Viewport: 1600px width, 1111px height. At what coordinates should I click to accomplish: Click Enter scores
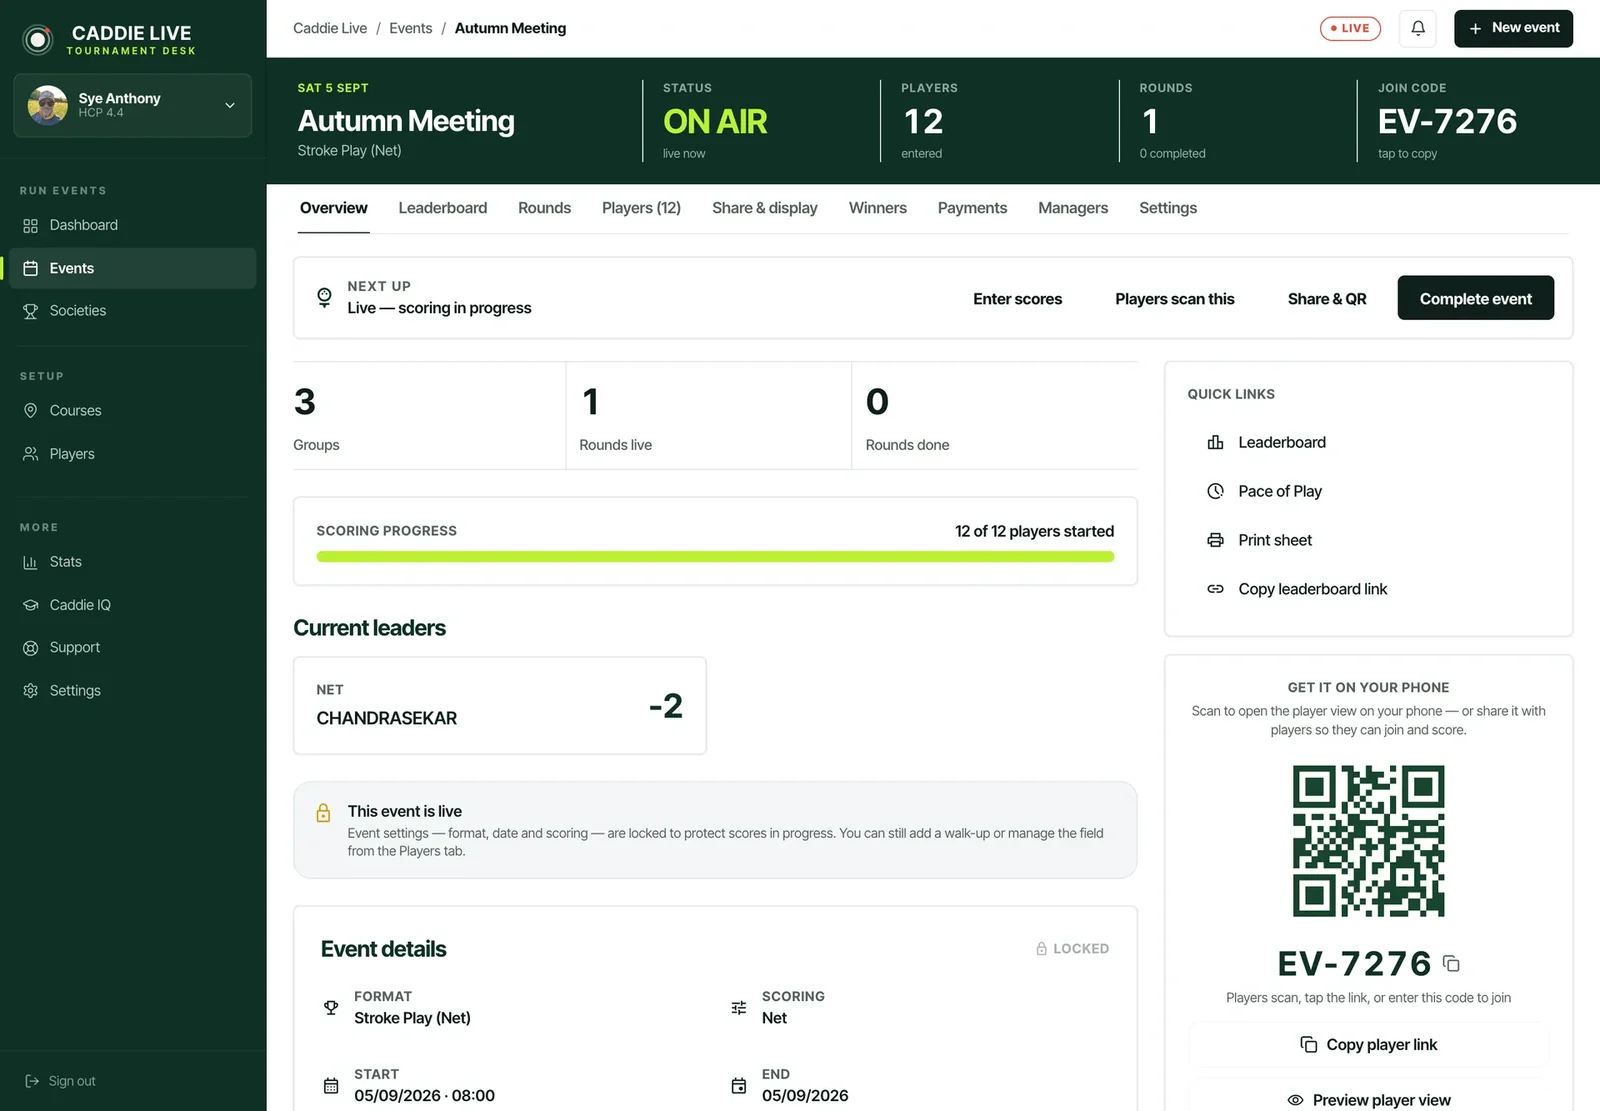tap(1018, 299)
